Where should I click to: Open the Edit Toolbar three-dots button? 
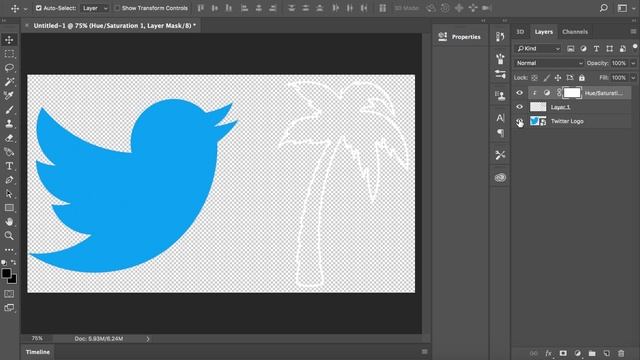(x=9, y=249)
